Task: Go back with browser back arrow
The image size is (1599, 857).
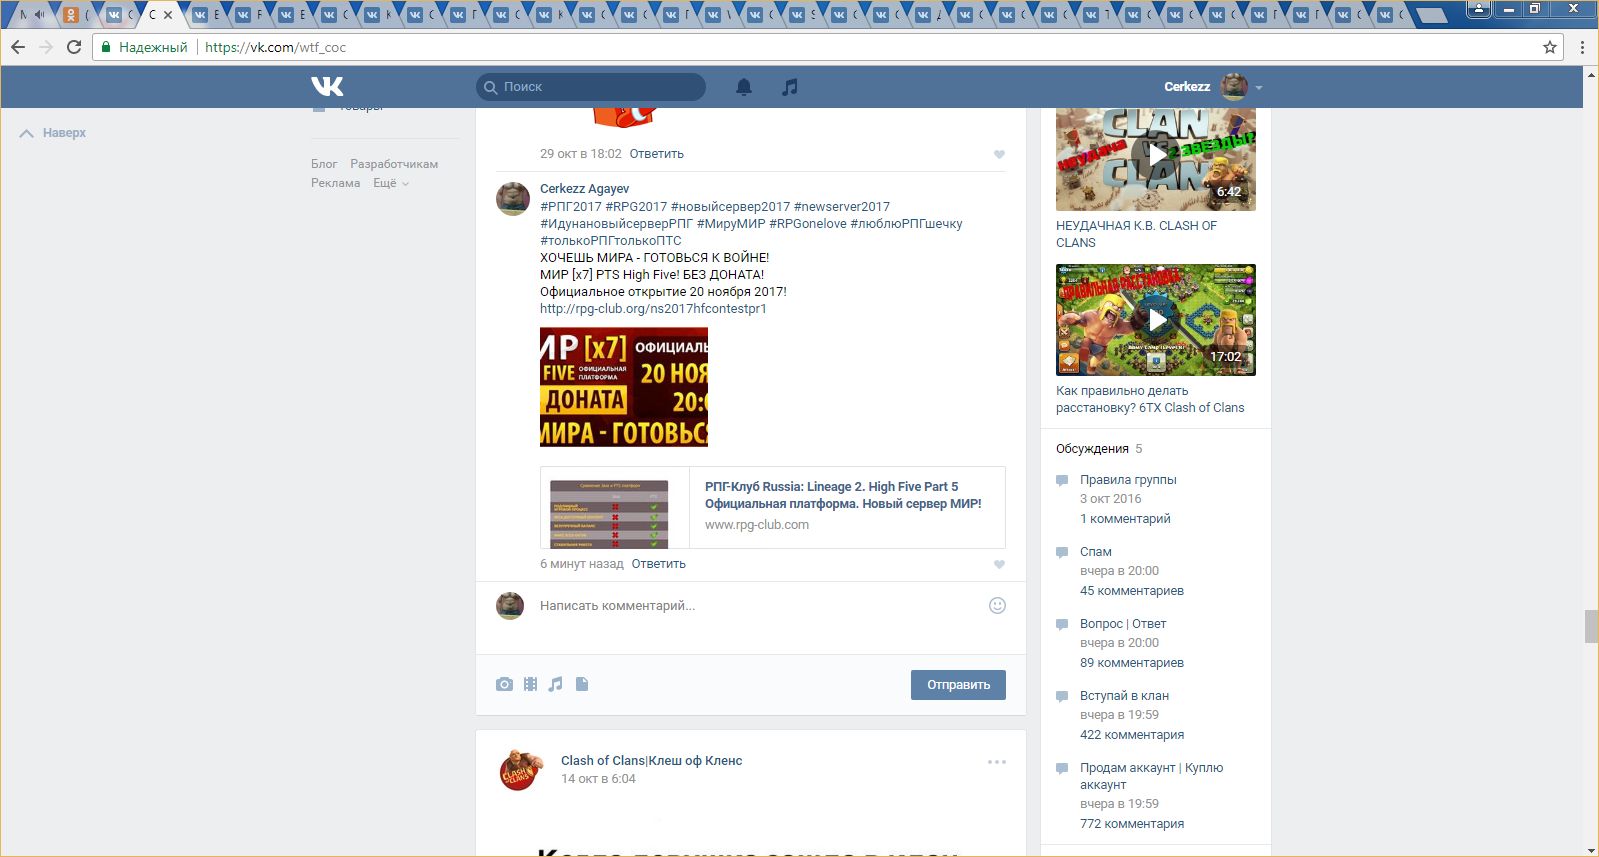Action: click(x=18, y=47)
